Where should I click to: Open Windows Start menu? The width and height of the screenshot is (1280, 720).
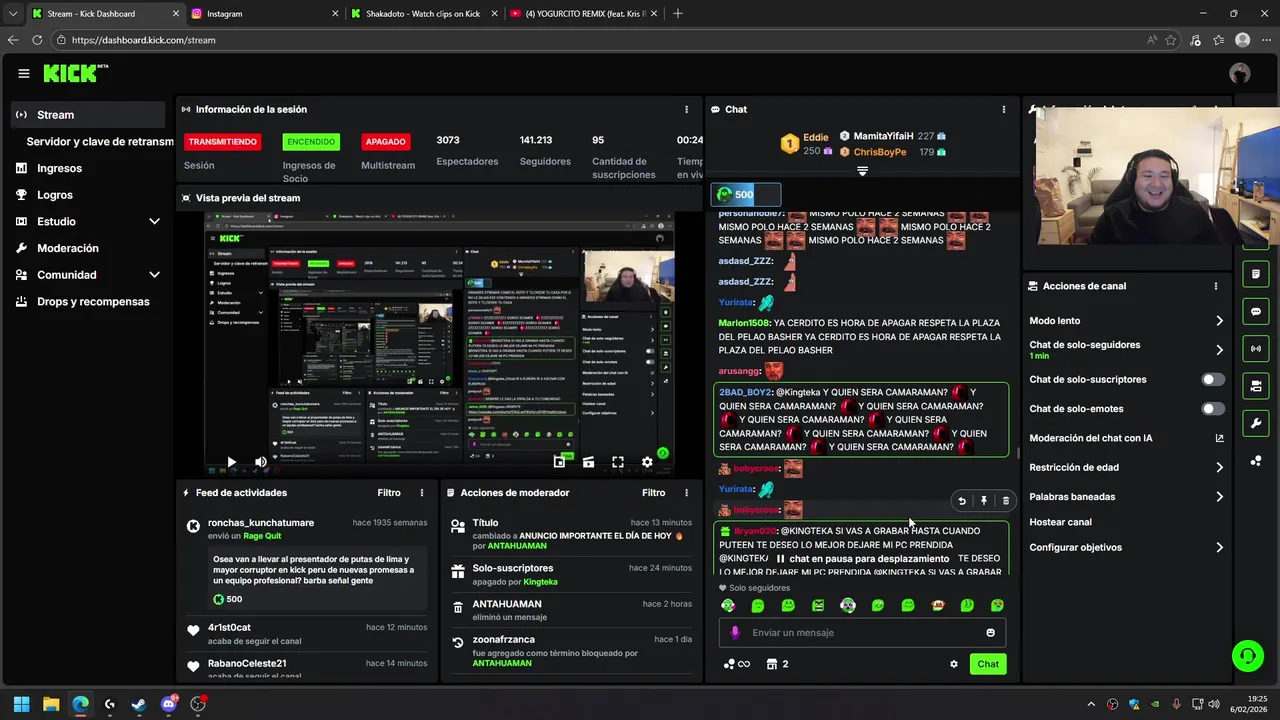pyautogui.click(x=21, y=704)
